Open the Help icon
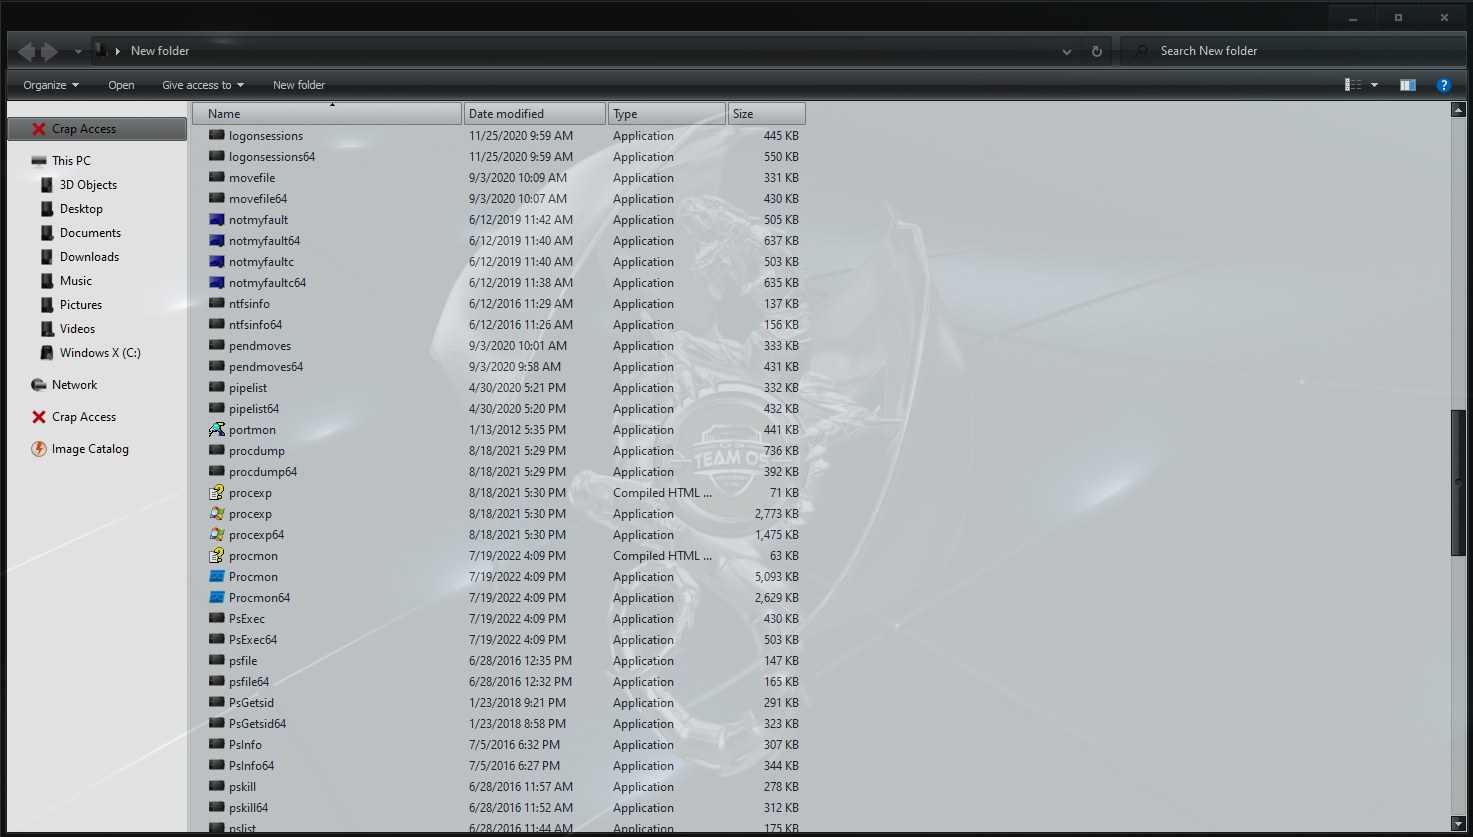The image size is (1473, 837). [x=1444, y=85]
